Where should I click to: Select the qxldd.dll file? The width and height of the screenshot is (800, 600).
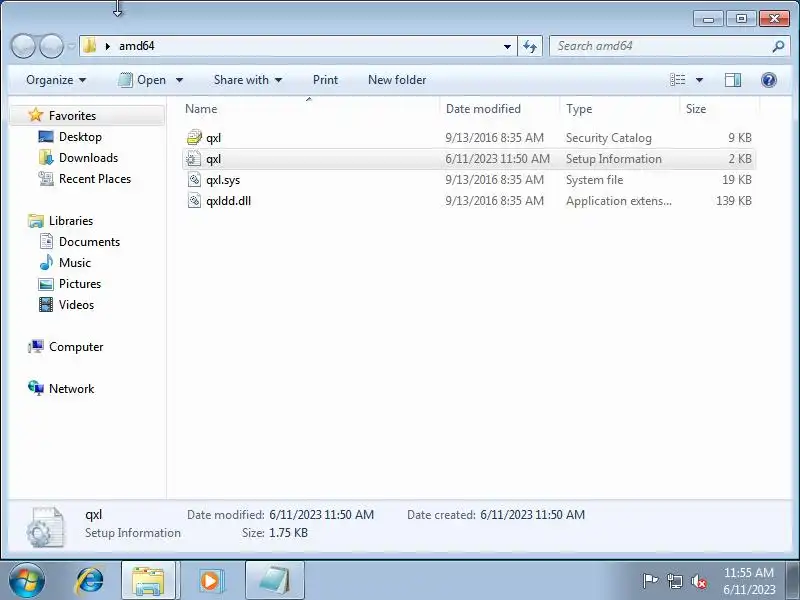(x=468, y=201)
